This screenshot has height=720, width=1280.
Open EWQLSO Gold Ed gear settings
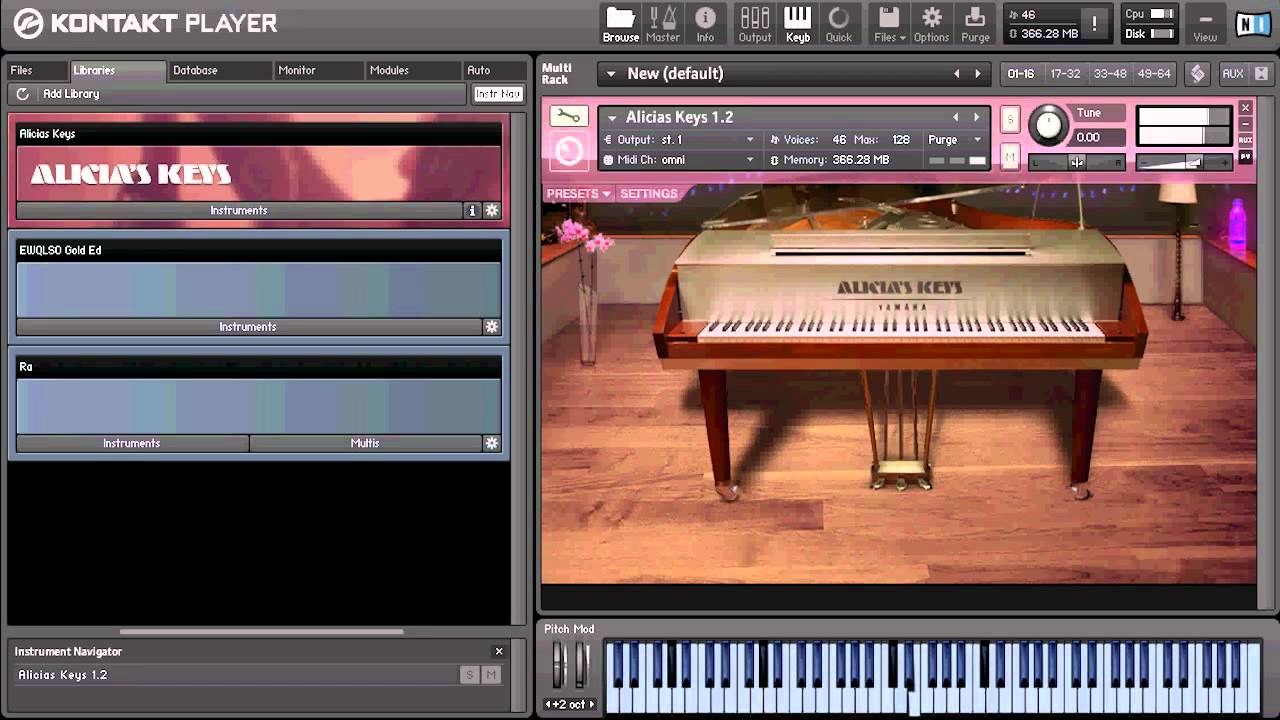[492, 327]
